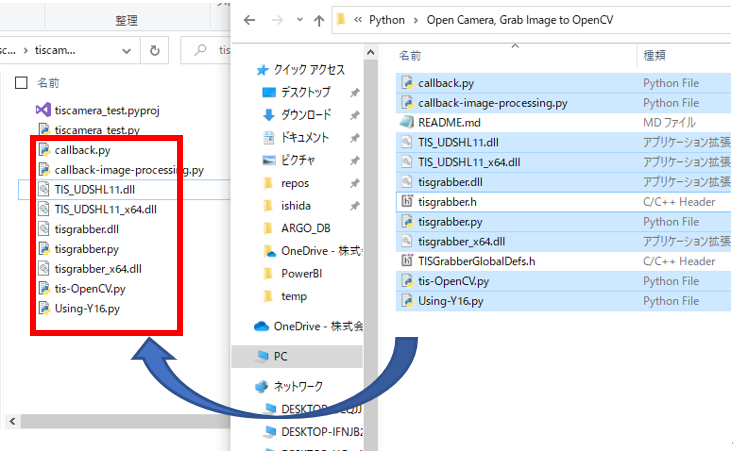Viewport: 733px width, 453px height.
Task: Open ARGO_DB folder icon
Action: [x=269, y=228]
